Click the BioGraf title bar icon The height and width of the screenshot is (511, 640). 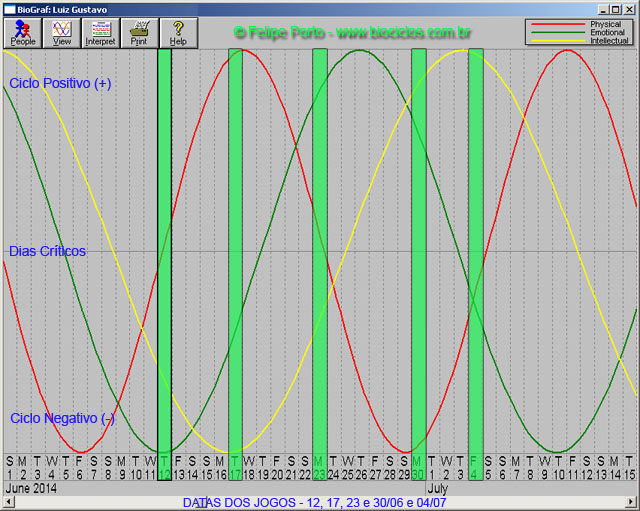(9, 8)
